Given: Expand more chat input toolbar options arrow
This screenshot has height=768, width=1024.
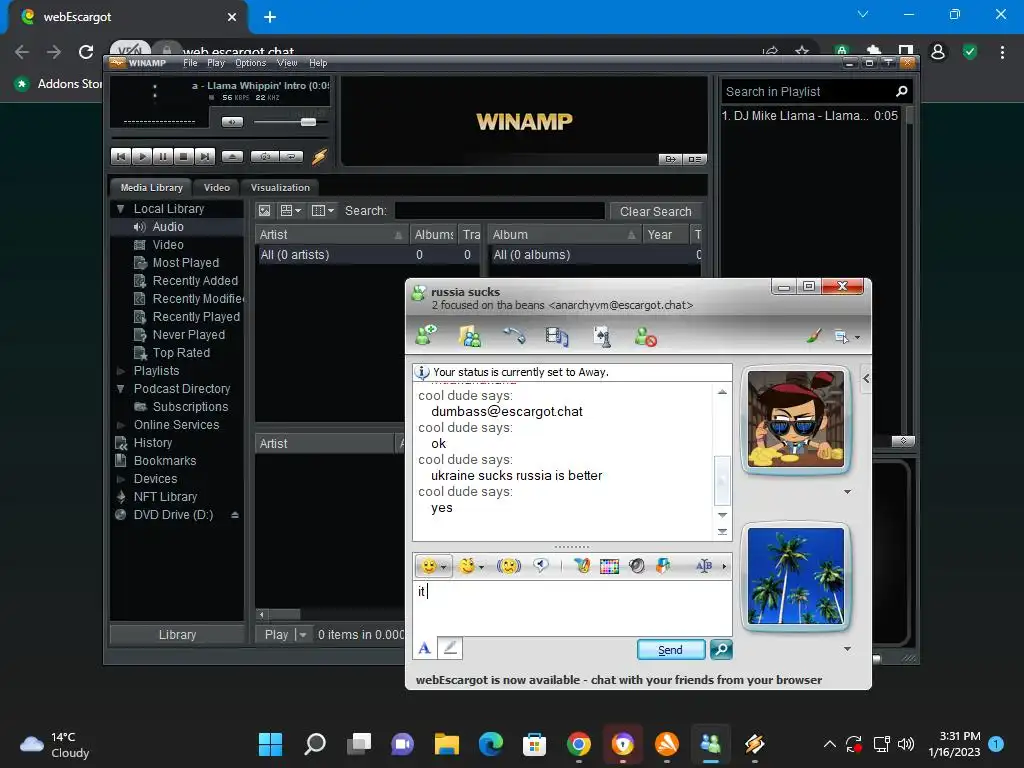Looking at the screenshot, I should 724,567.
